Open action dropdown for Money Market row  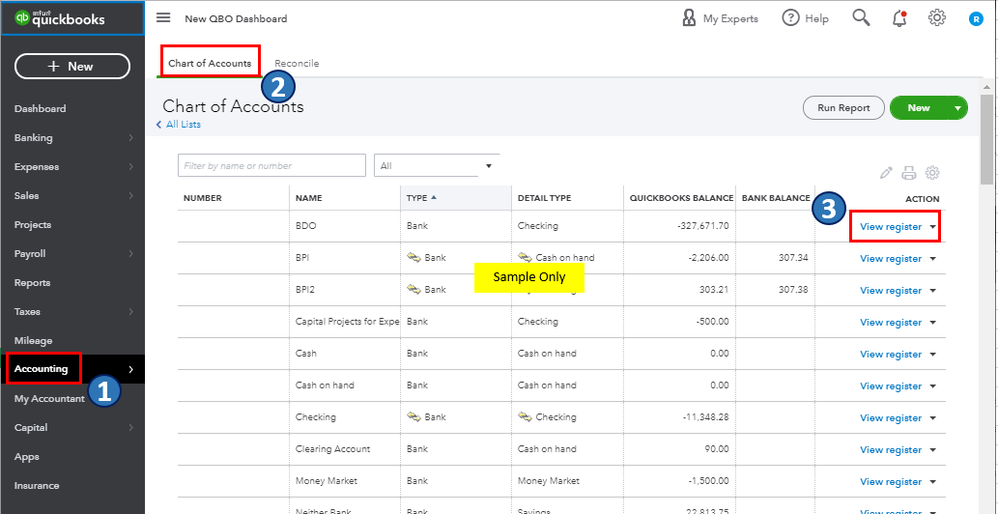tap(933, 481)
